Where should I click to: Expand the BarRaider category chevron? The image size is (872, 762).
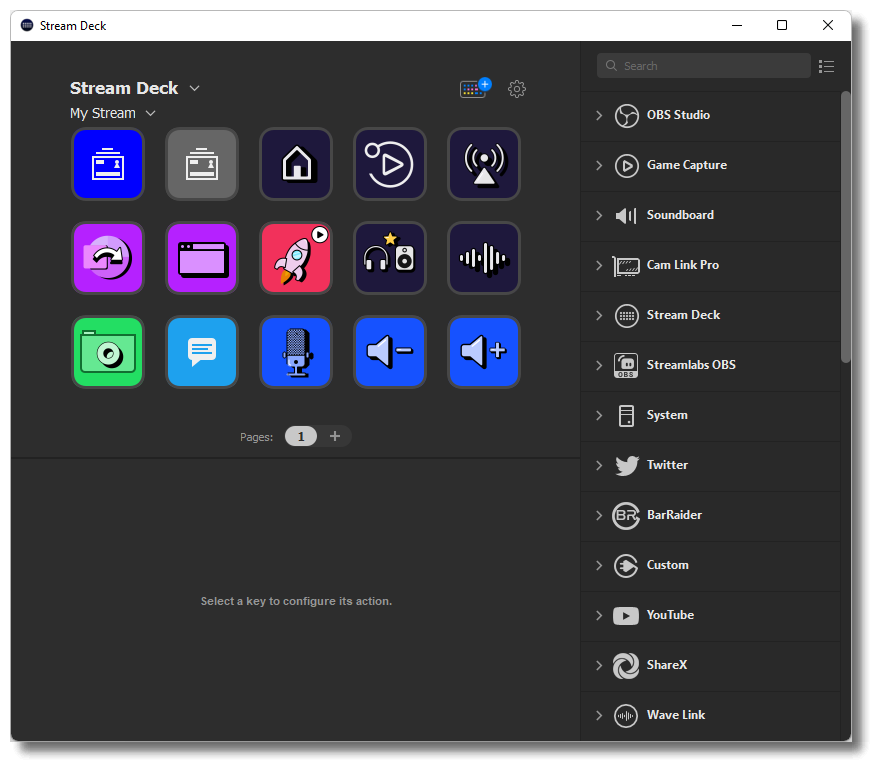(x=599, y=516)
